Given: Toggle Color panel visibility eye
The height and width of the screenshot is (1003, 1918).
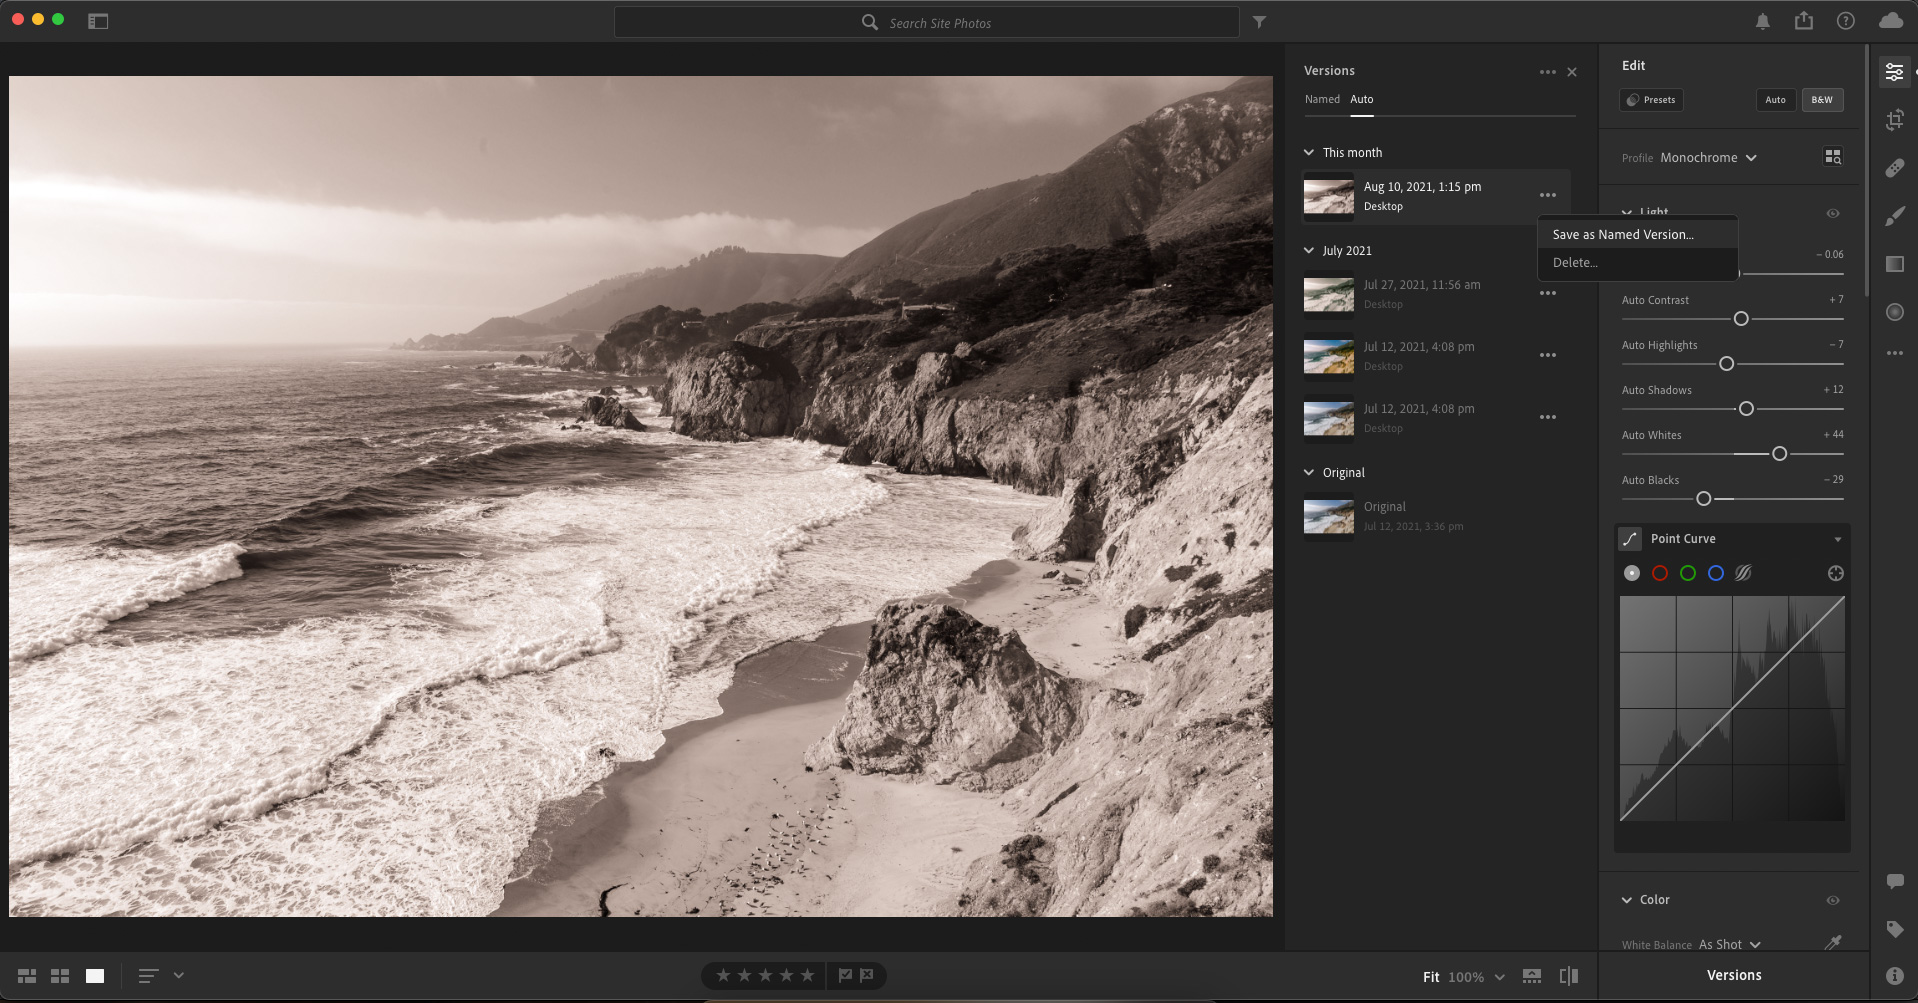Looking at the screenshot, I should tap(1832, 900).
